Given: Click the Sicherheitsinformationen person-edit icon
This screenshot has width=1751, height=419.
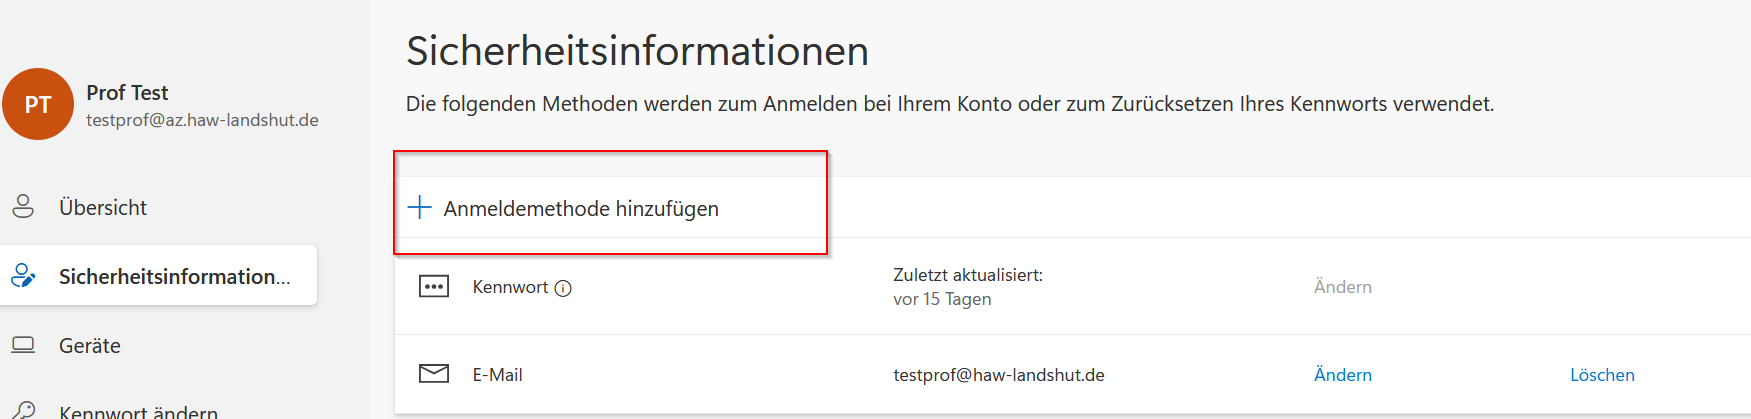Looking at the screenshot, I should pyautogui.click(x=23, y=275).
